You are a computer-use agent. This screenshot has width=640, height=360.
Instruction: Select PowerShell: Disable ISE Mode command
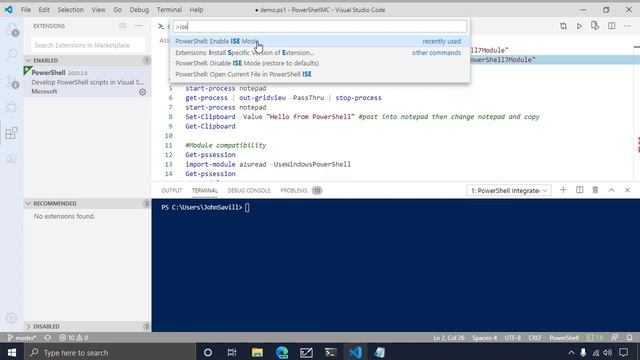320,63
